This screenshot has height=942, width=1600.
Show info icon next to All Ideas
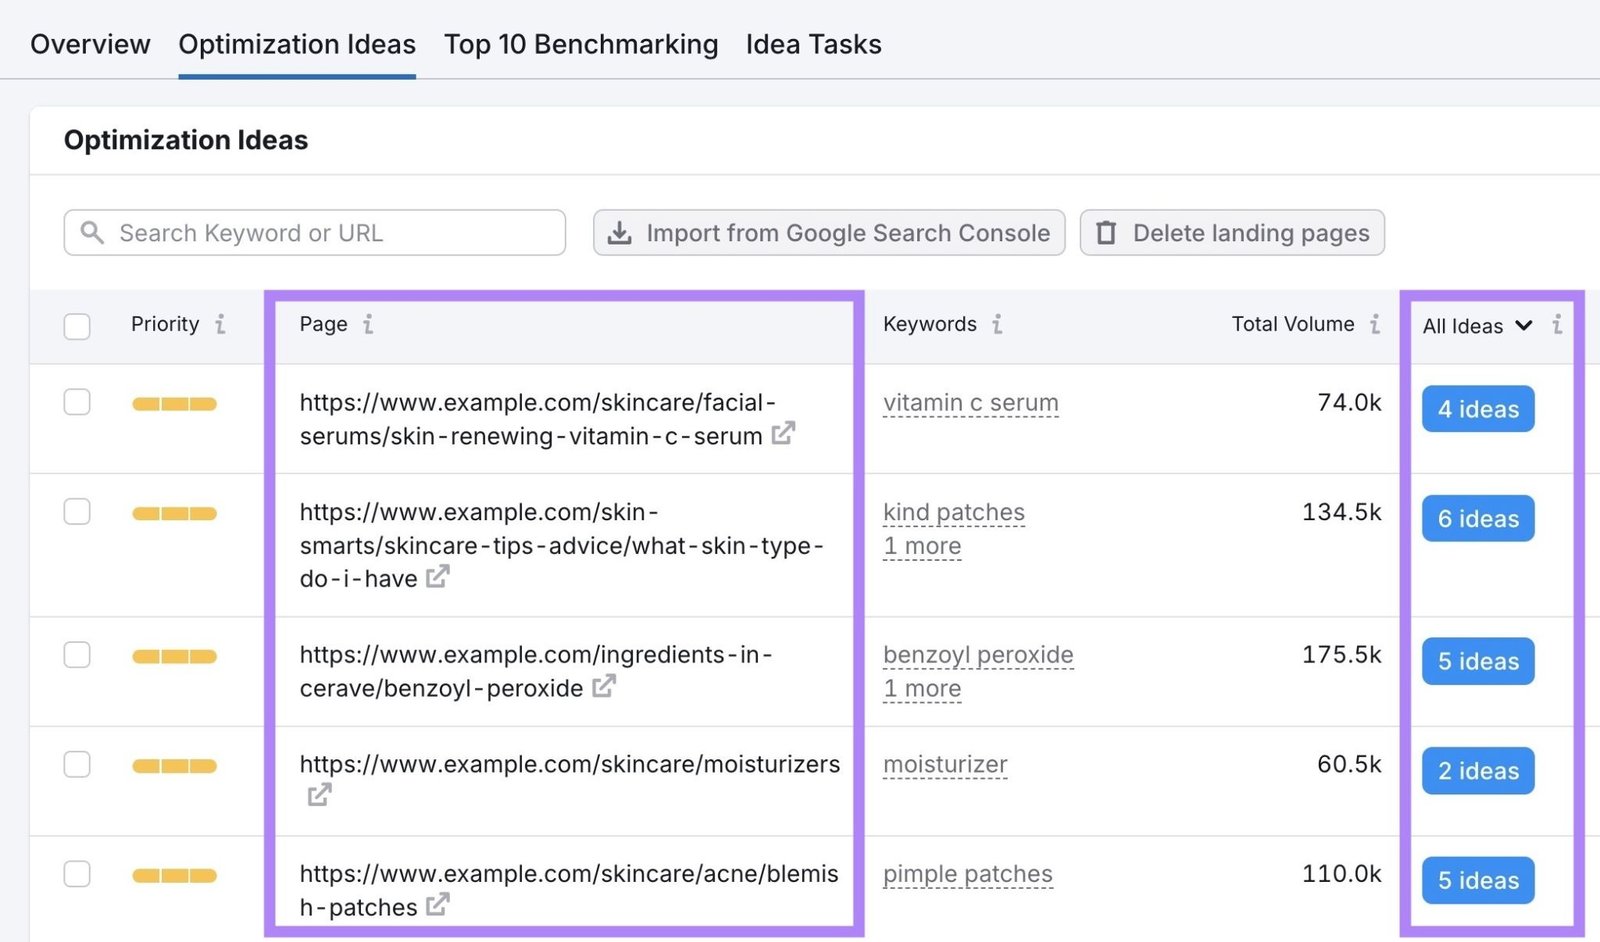(x=1557, y=324)
